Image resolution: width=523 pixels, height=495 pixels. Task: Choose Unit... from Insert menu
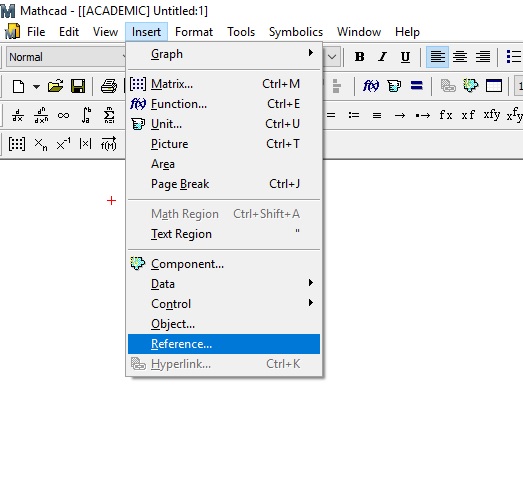coord(224,124)
